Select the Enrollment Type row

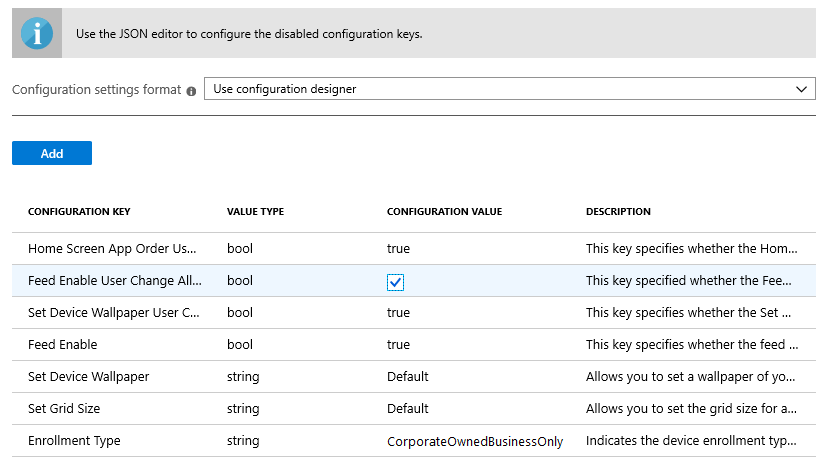click(74, 441)
